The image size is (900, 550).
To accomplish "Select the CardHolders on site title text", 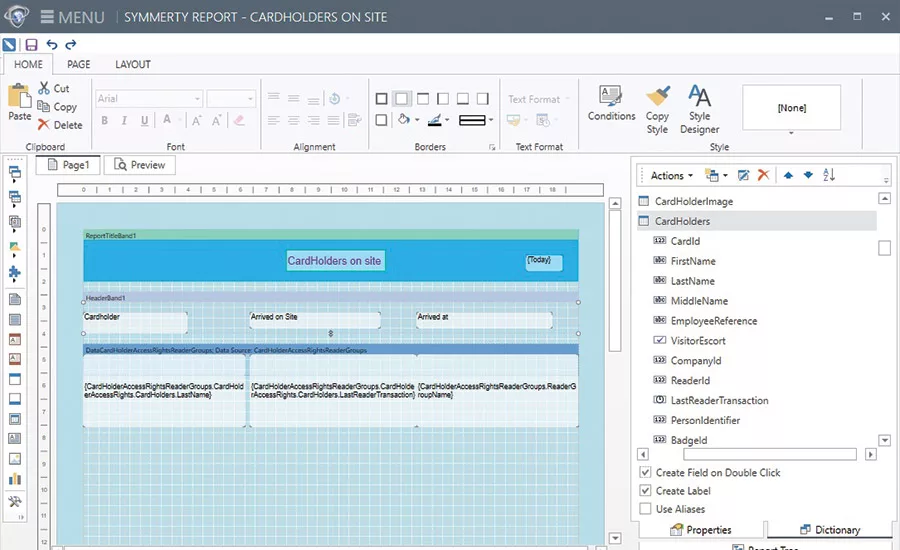I will coord(335,261).
